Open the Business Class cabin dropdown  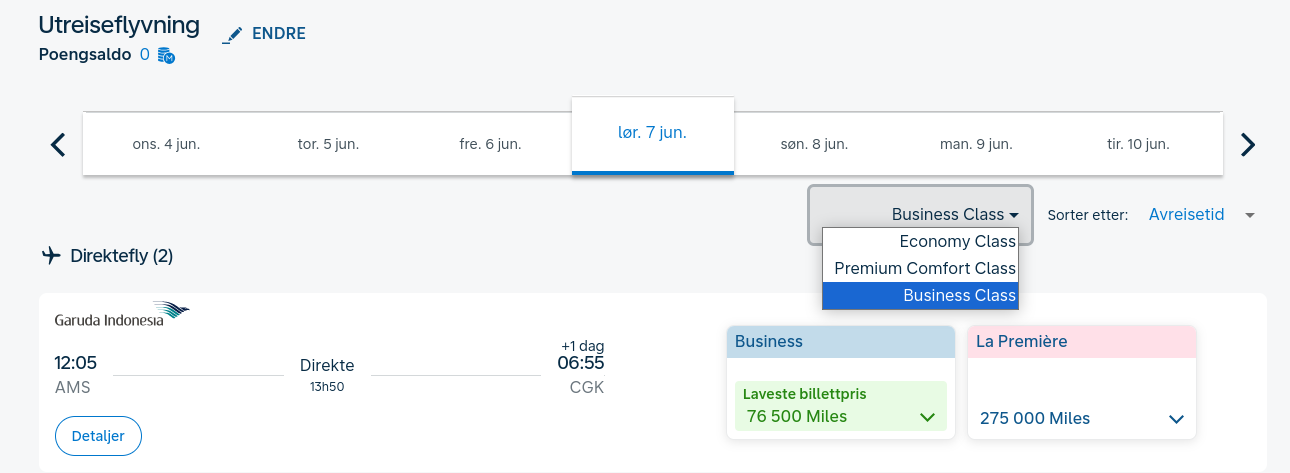tap(954, 214)
